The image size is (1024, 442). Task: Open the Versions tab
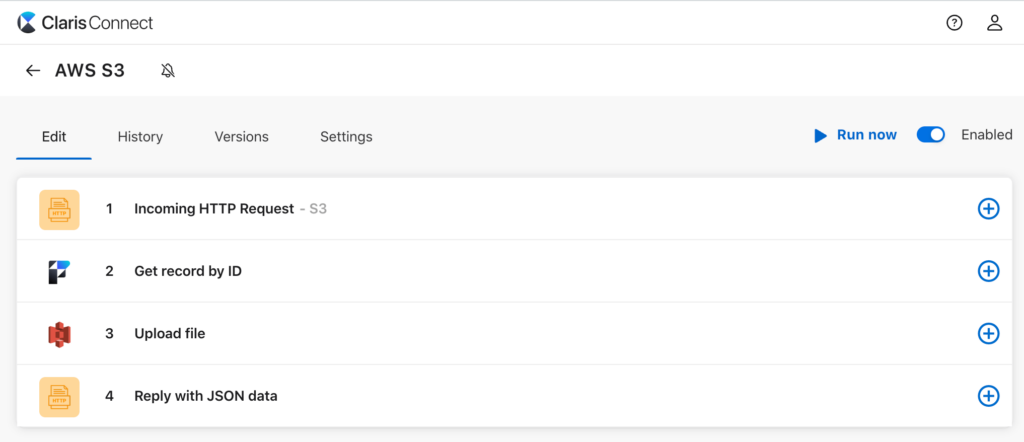pos(241,137)
